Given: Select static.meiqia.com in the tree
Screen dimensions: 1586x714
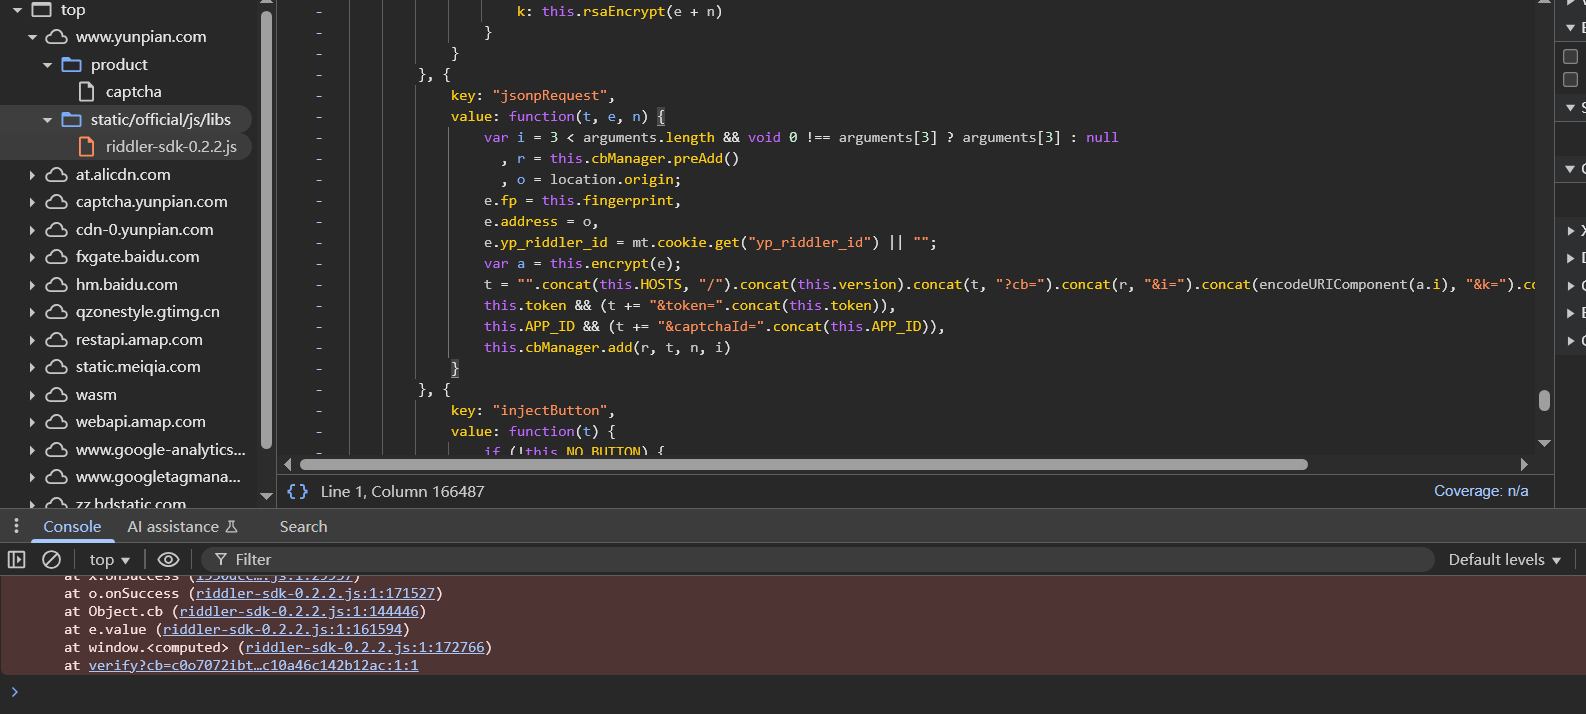Looking at the screenshot, I should (138, 366).
